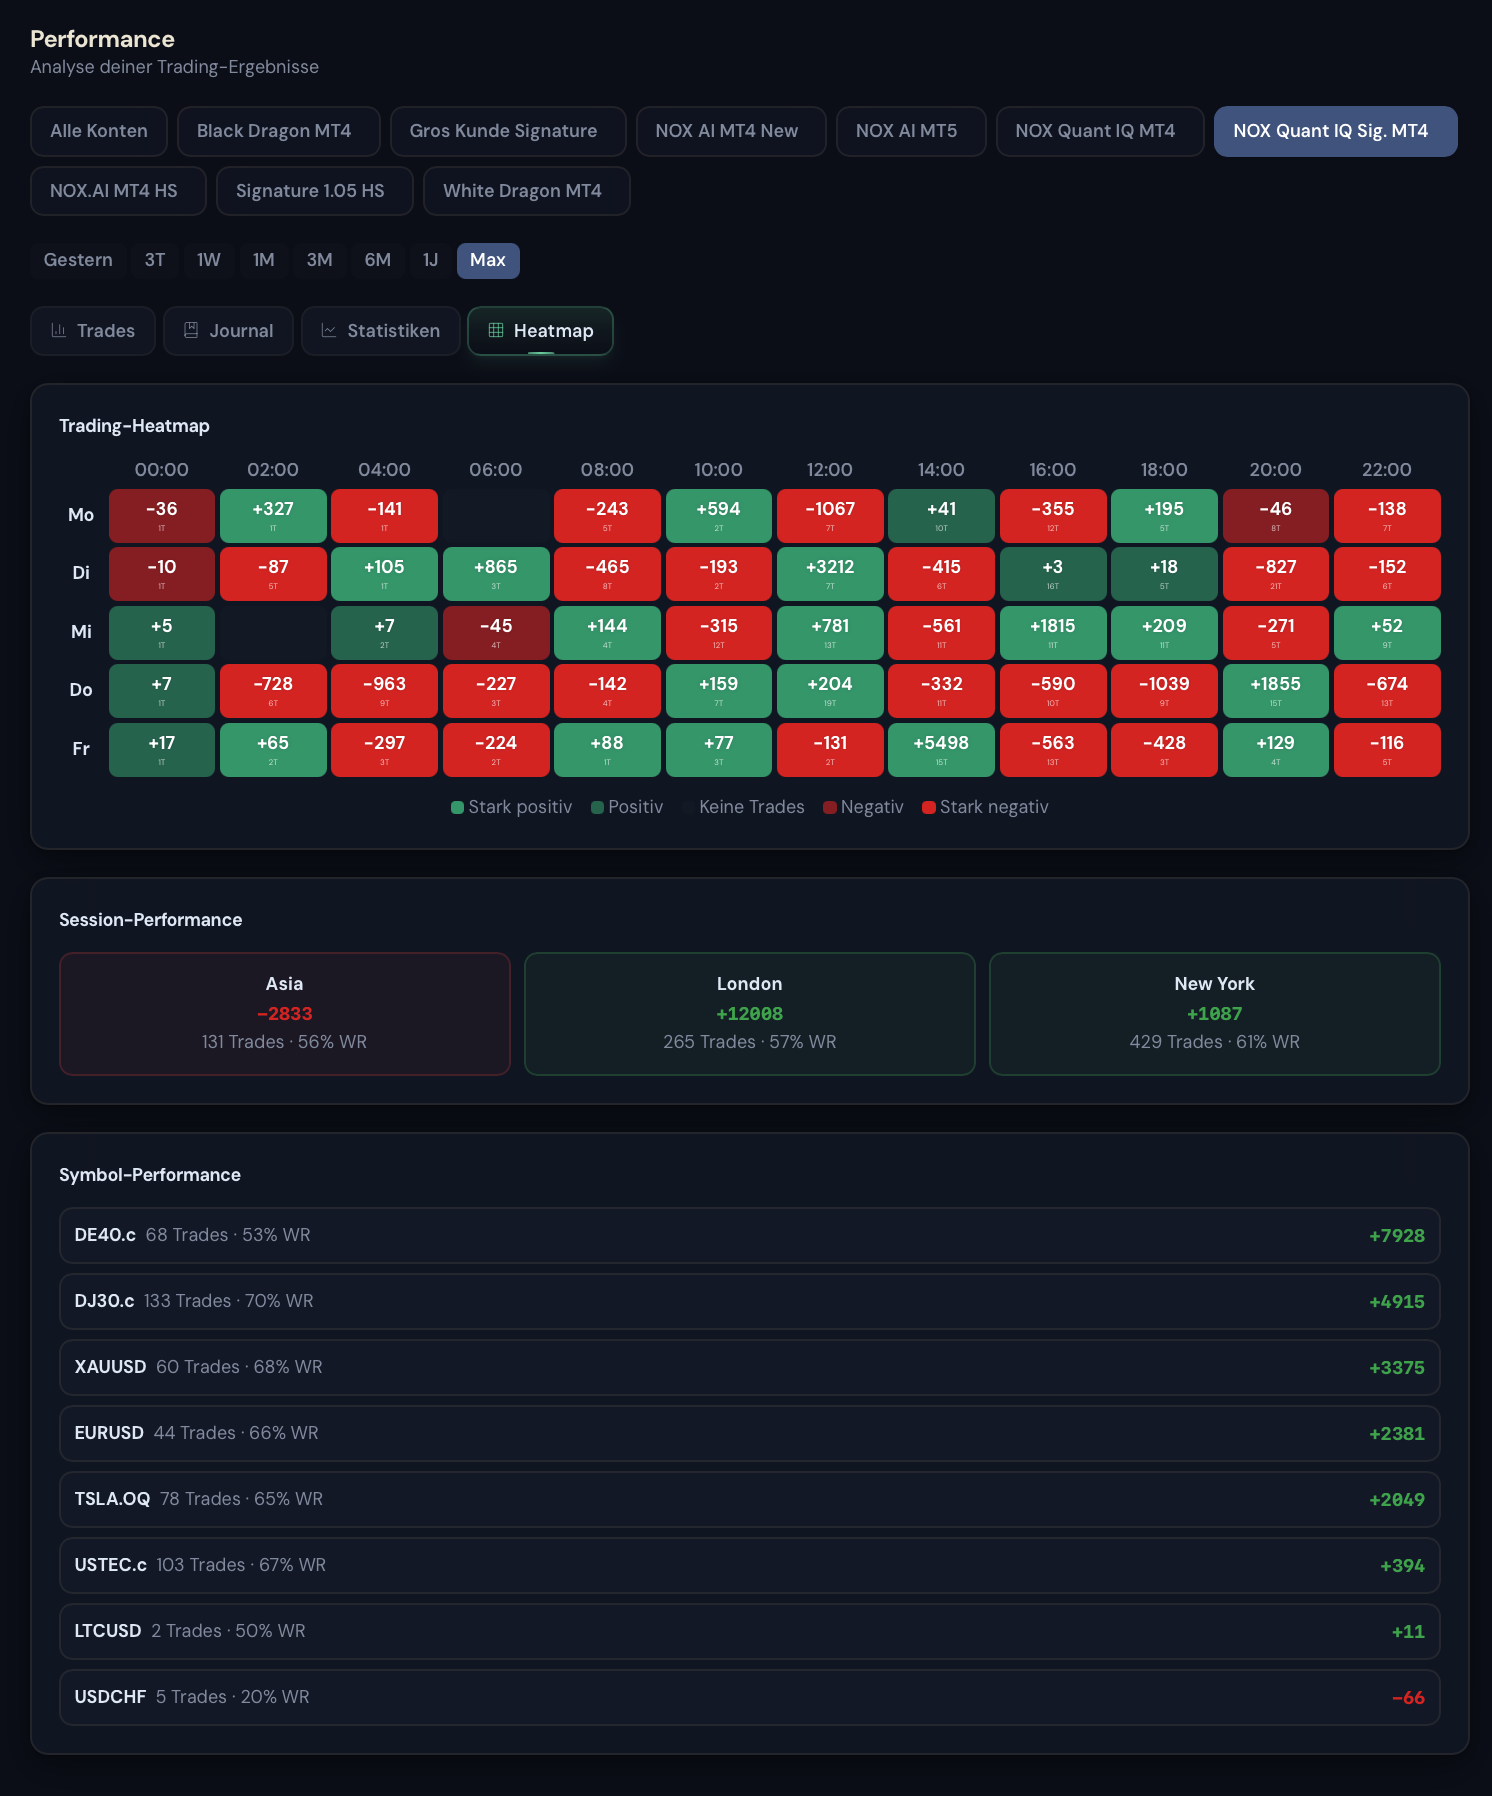Viewport: 1492px width, 1796px height.
Task: Open the Journal tab
Action: (228, 331)
